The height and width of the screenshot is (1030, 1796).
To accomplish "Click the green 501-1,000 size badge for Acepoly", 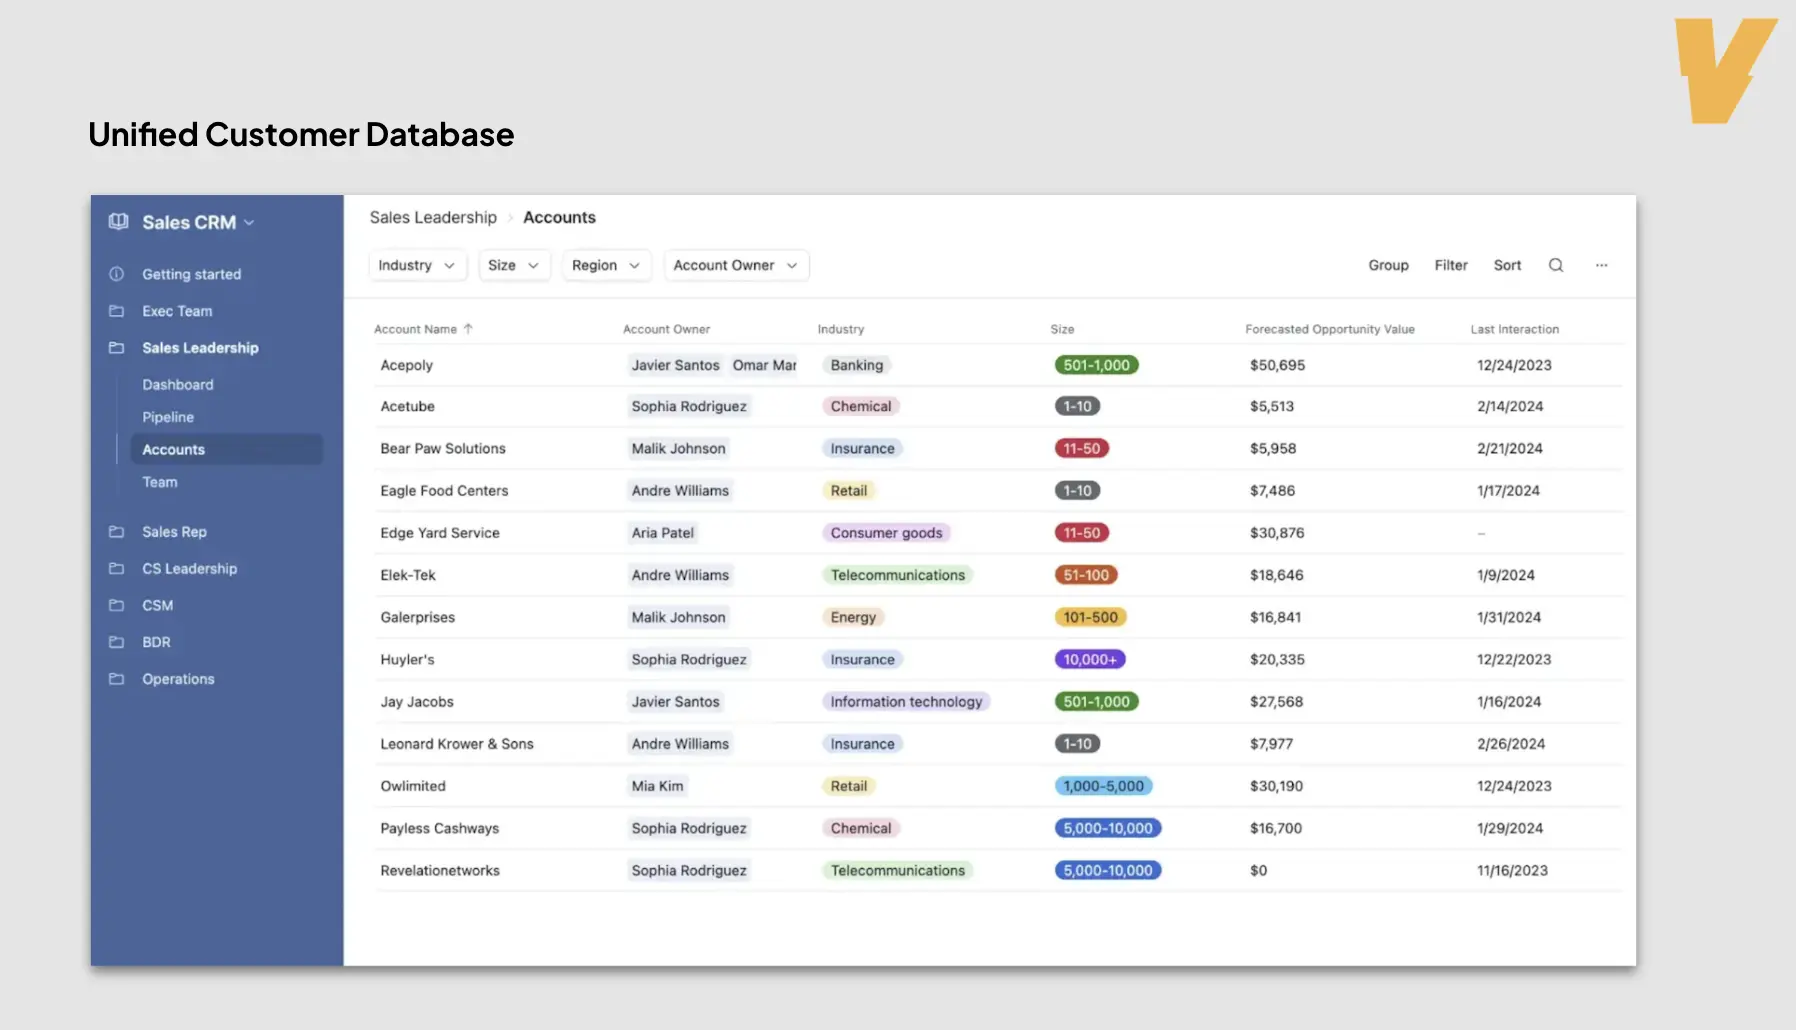I will click(1096, 365).
